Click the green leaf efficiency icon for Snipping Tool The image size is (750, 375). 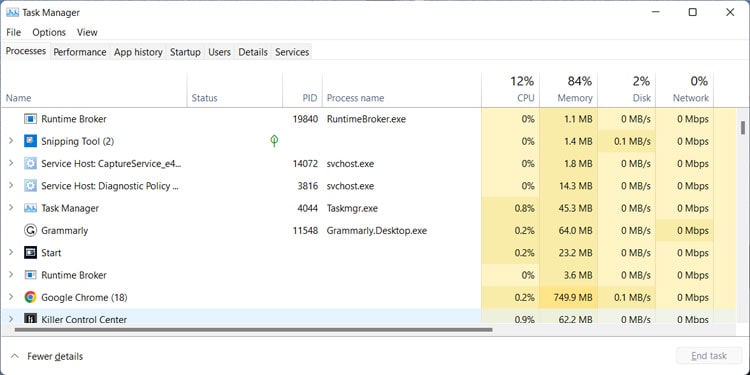tap(274, 141)
